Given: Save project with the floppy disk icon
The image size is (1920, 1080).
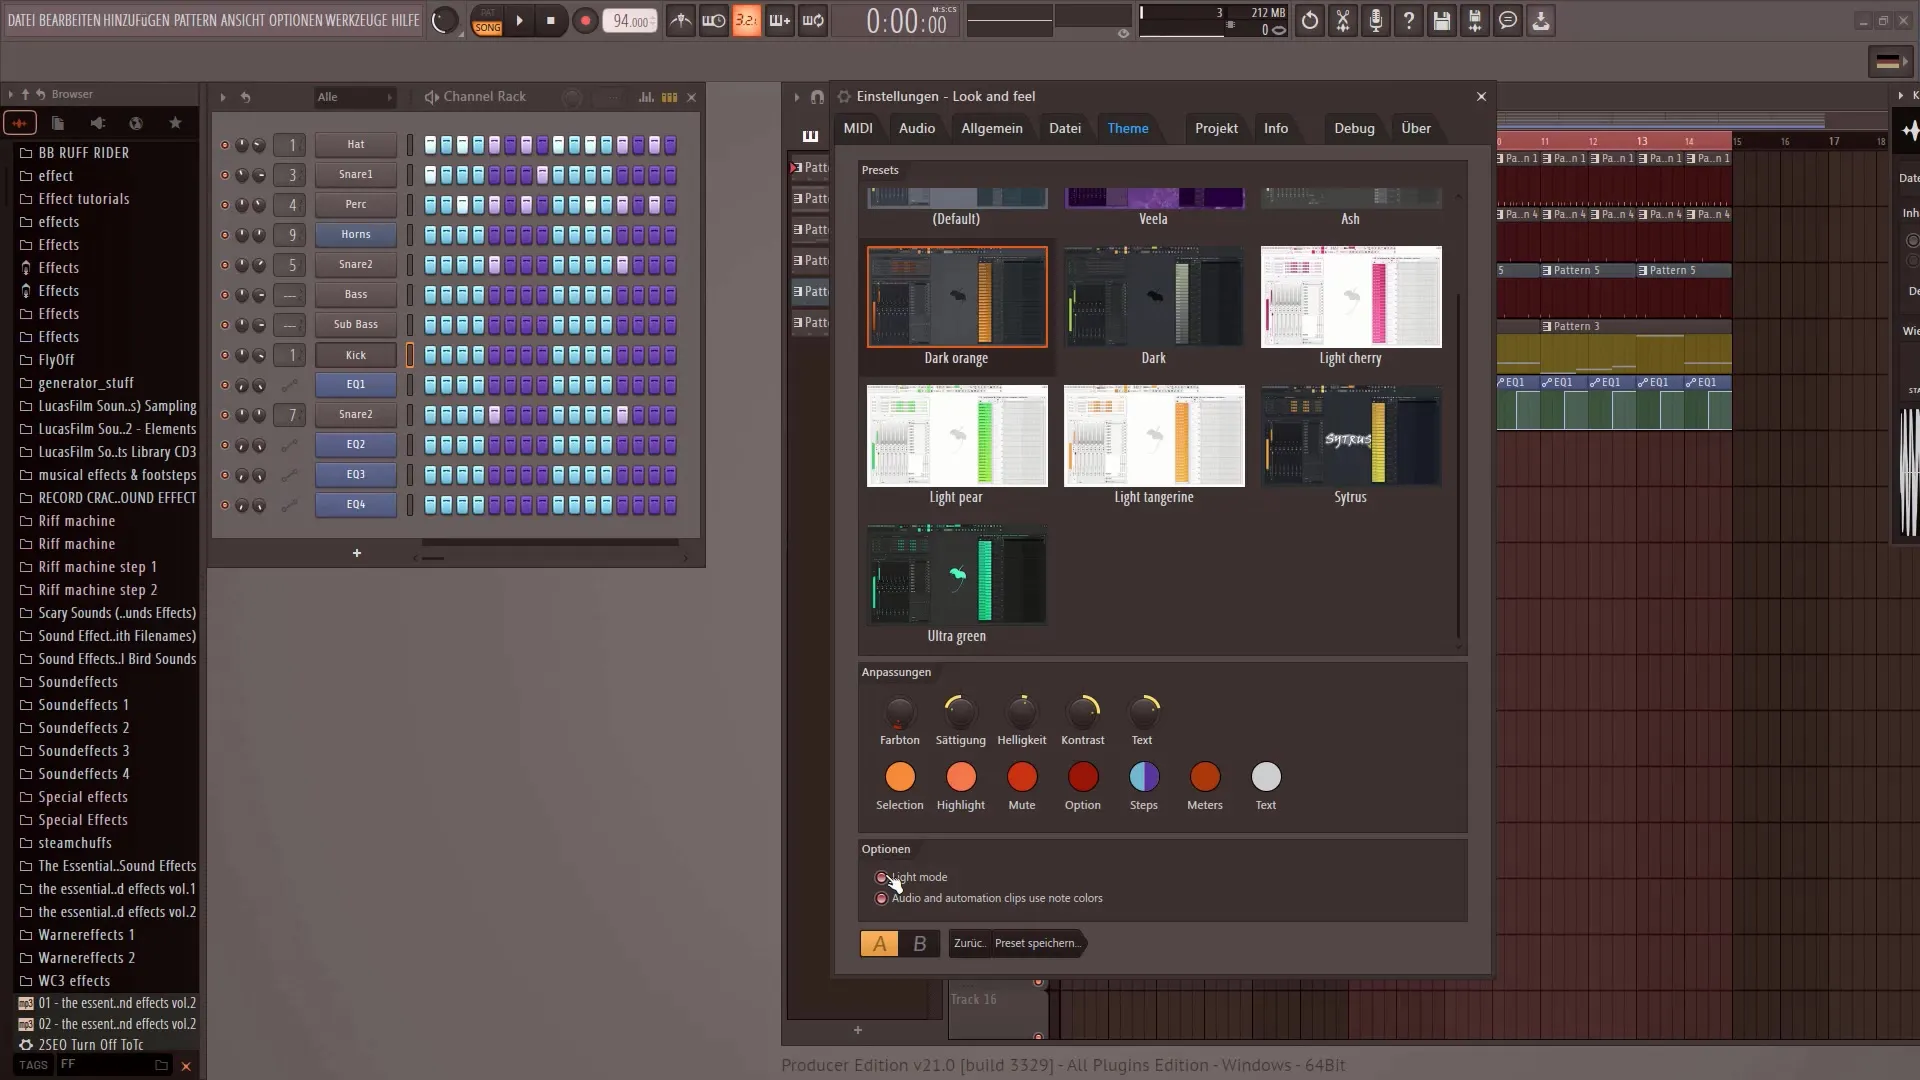Looking at the screenshot, I should click(1442, 20).
